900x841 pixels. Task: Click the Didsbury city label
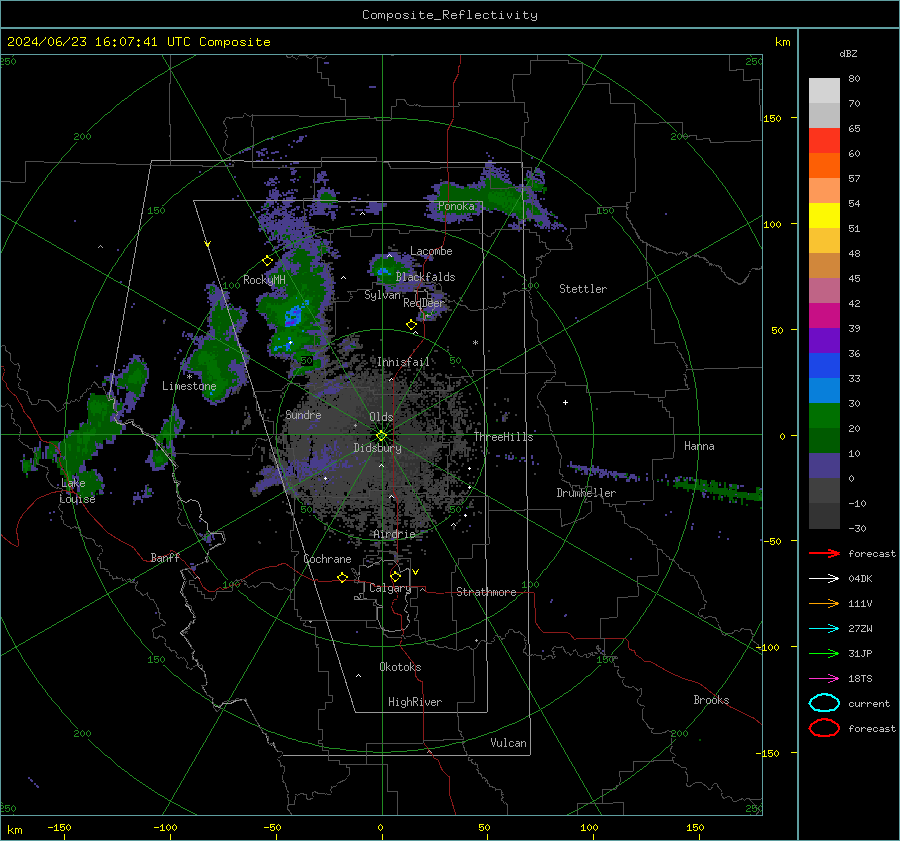tap(377, 448)
